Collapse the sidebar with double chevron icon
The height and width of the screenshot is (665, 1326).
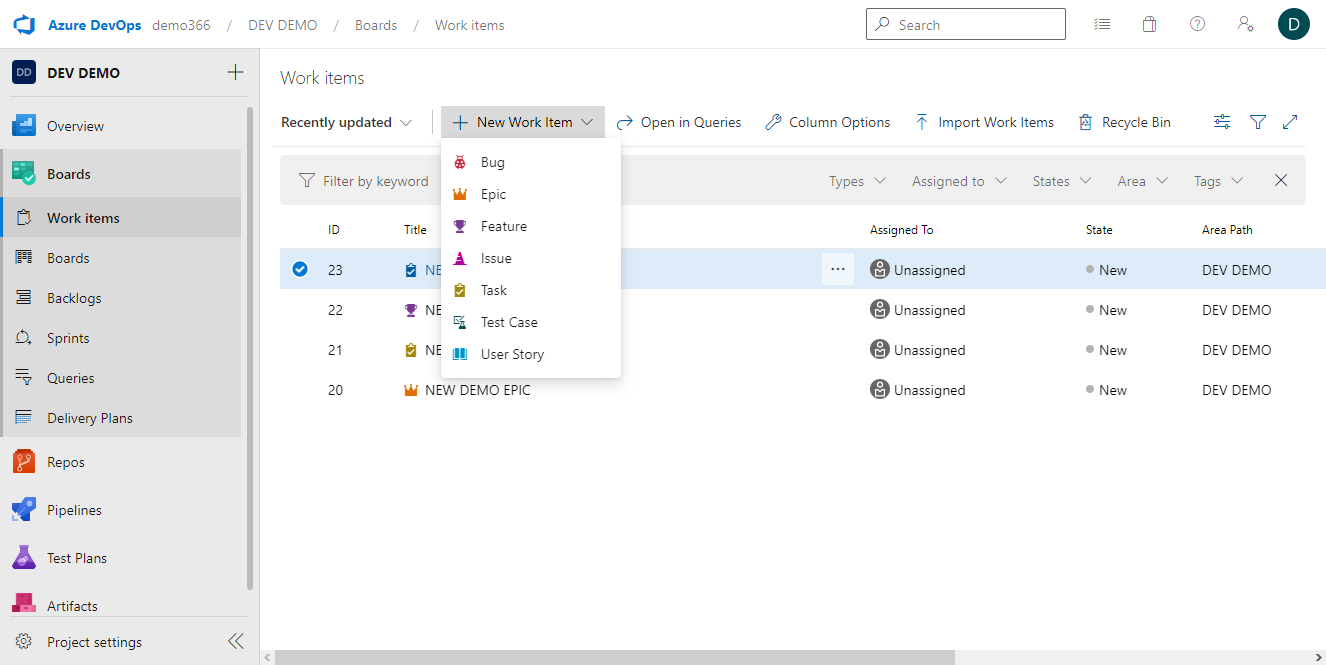tap(236, 642)
